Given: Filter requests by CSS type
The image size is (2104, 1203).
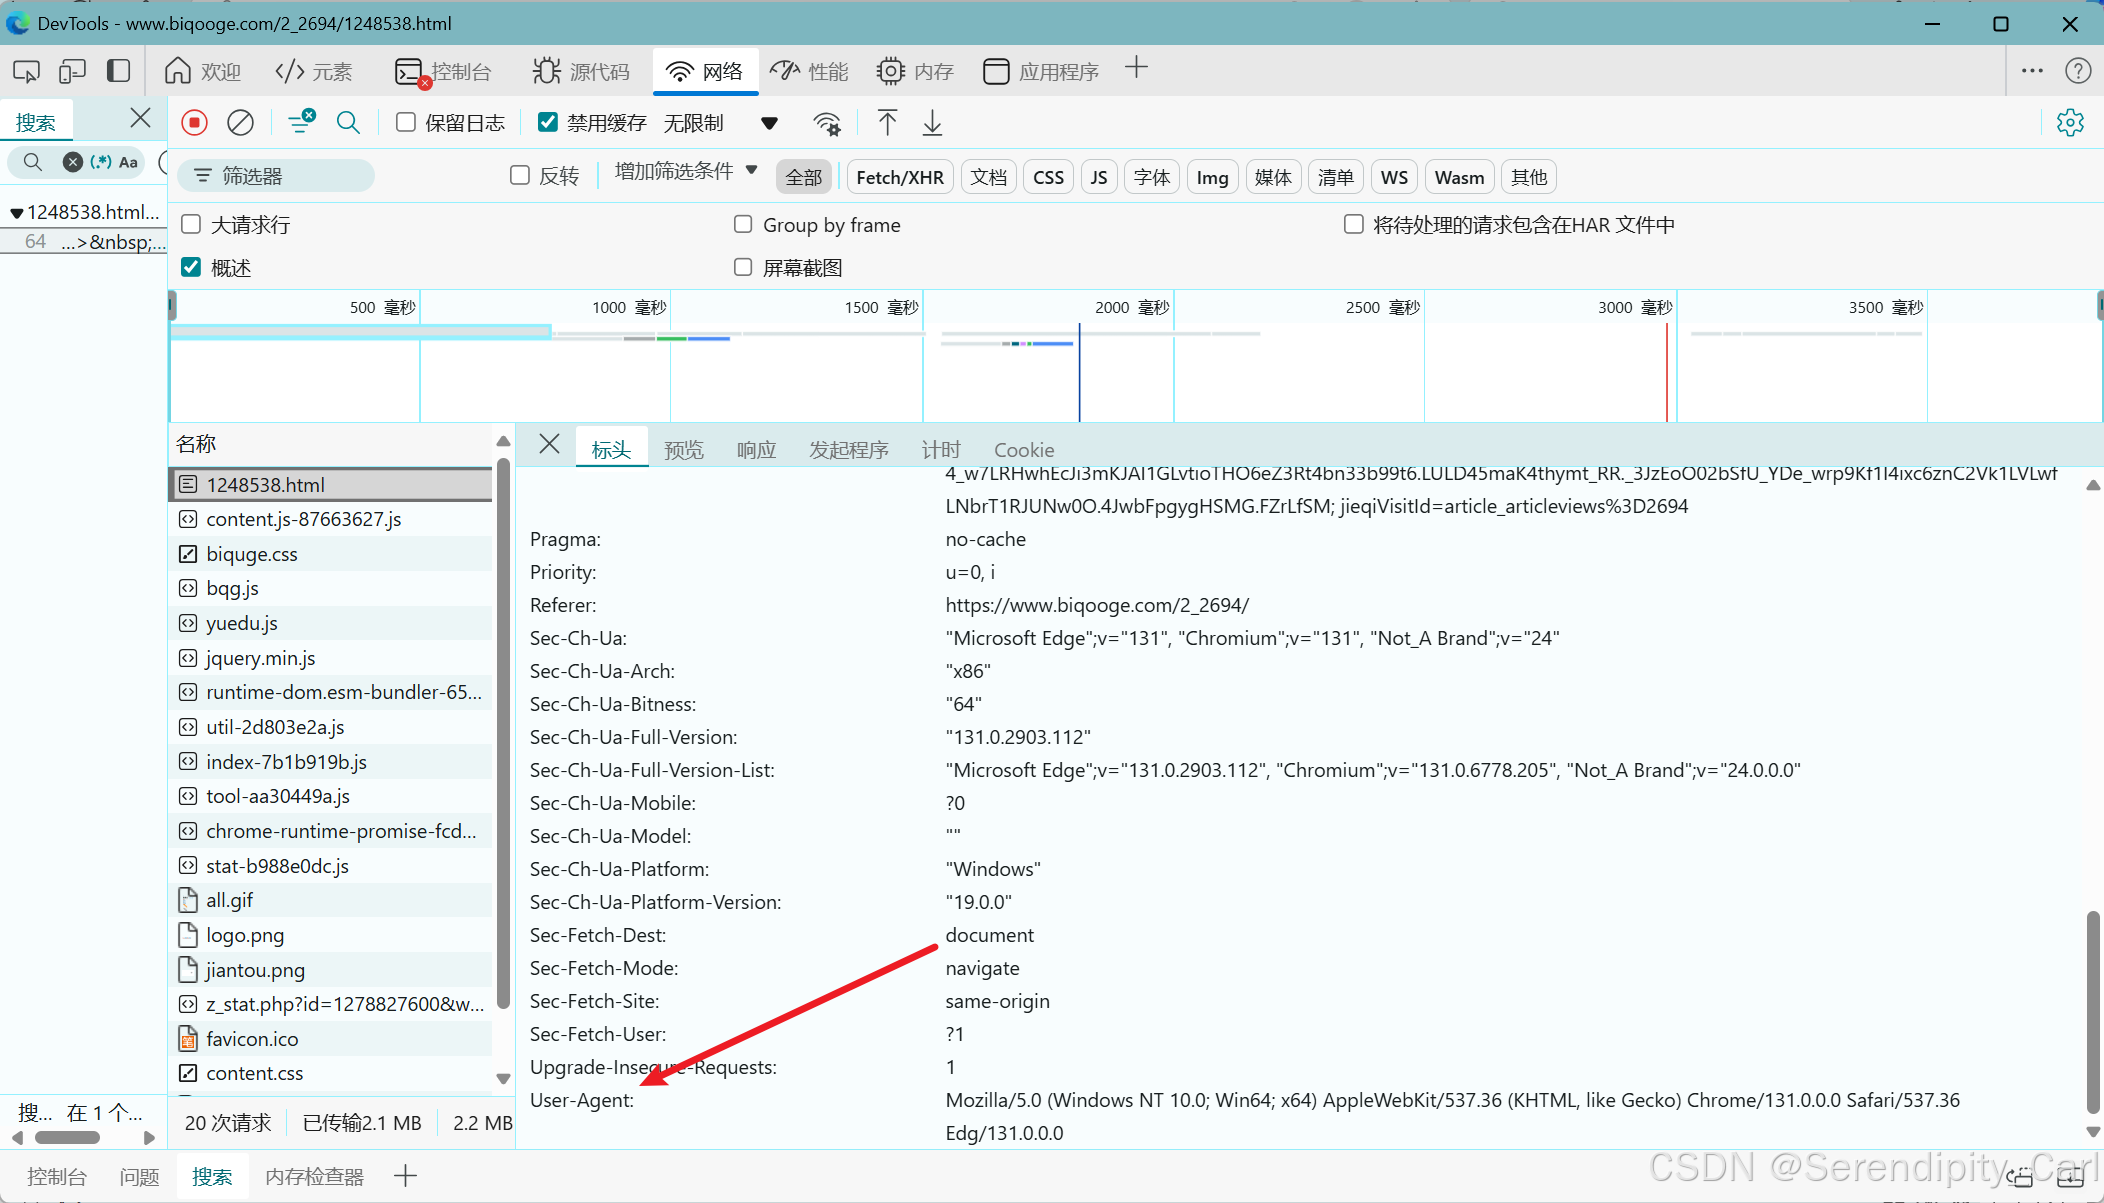Looking at the screenshot, I should [x=1048, y=177].
